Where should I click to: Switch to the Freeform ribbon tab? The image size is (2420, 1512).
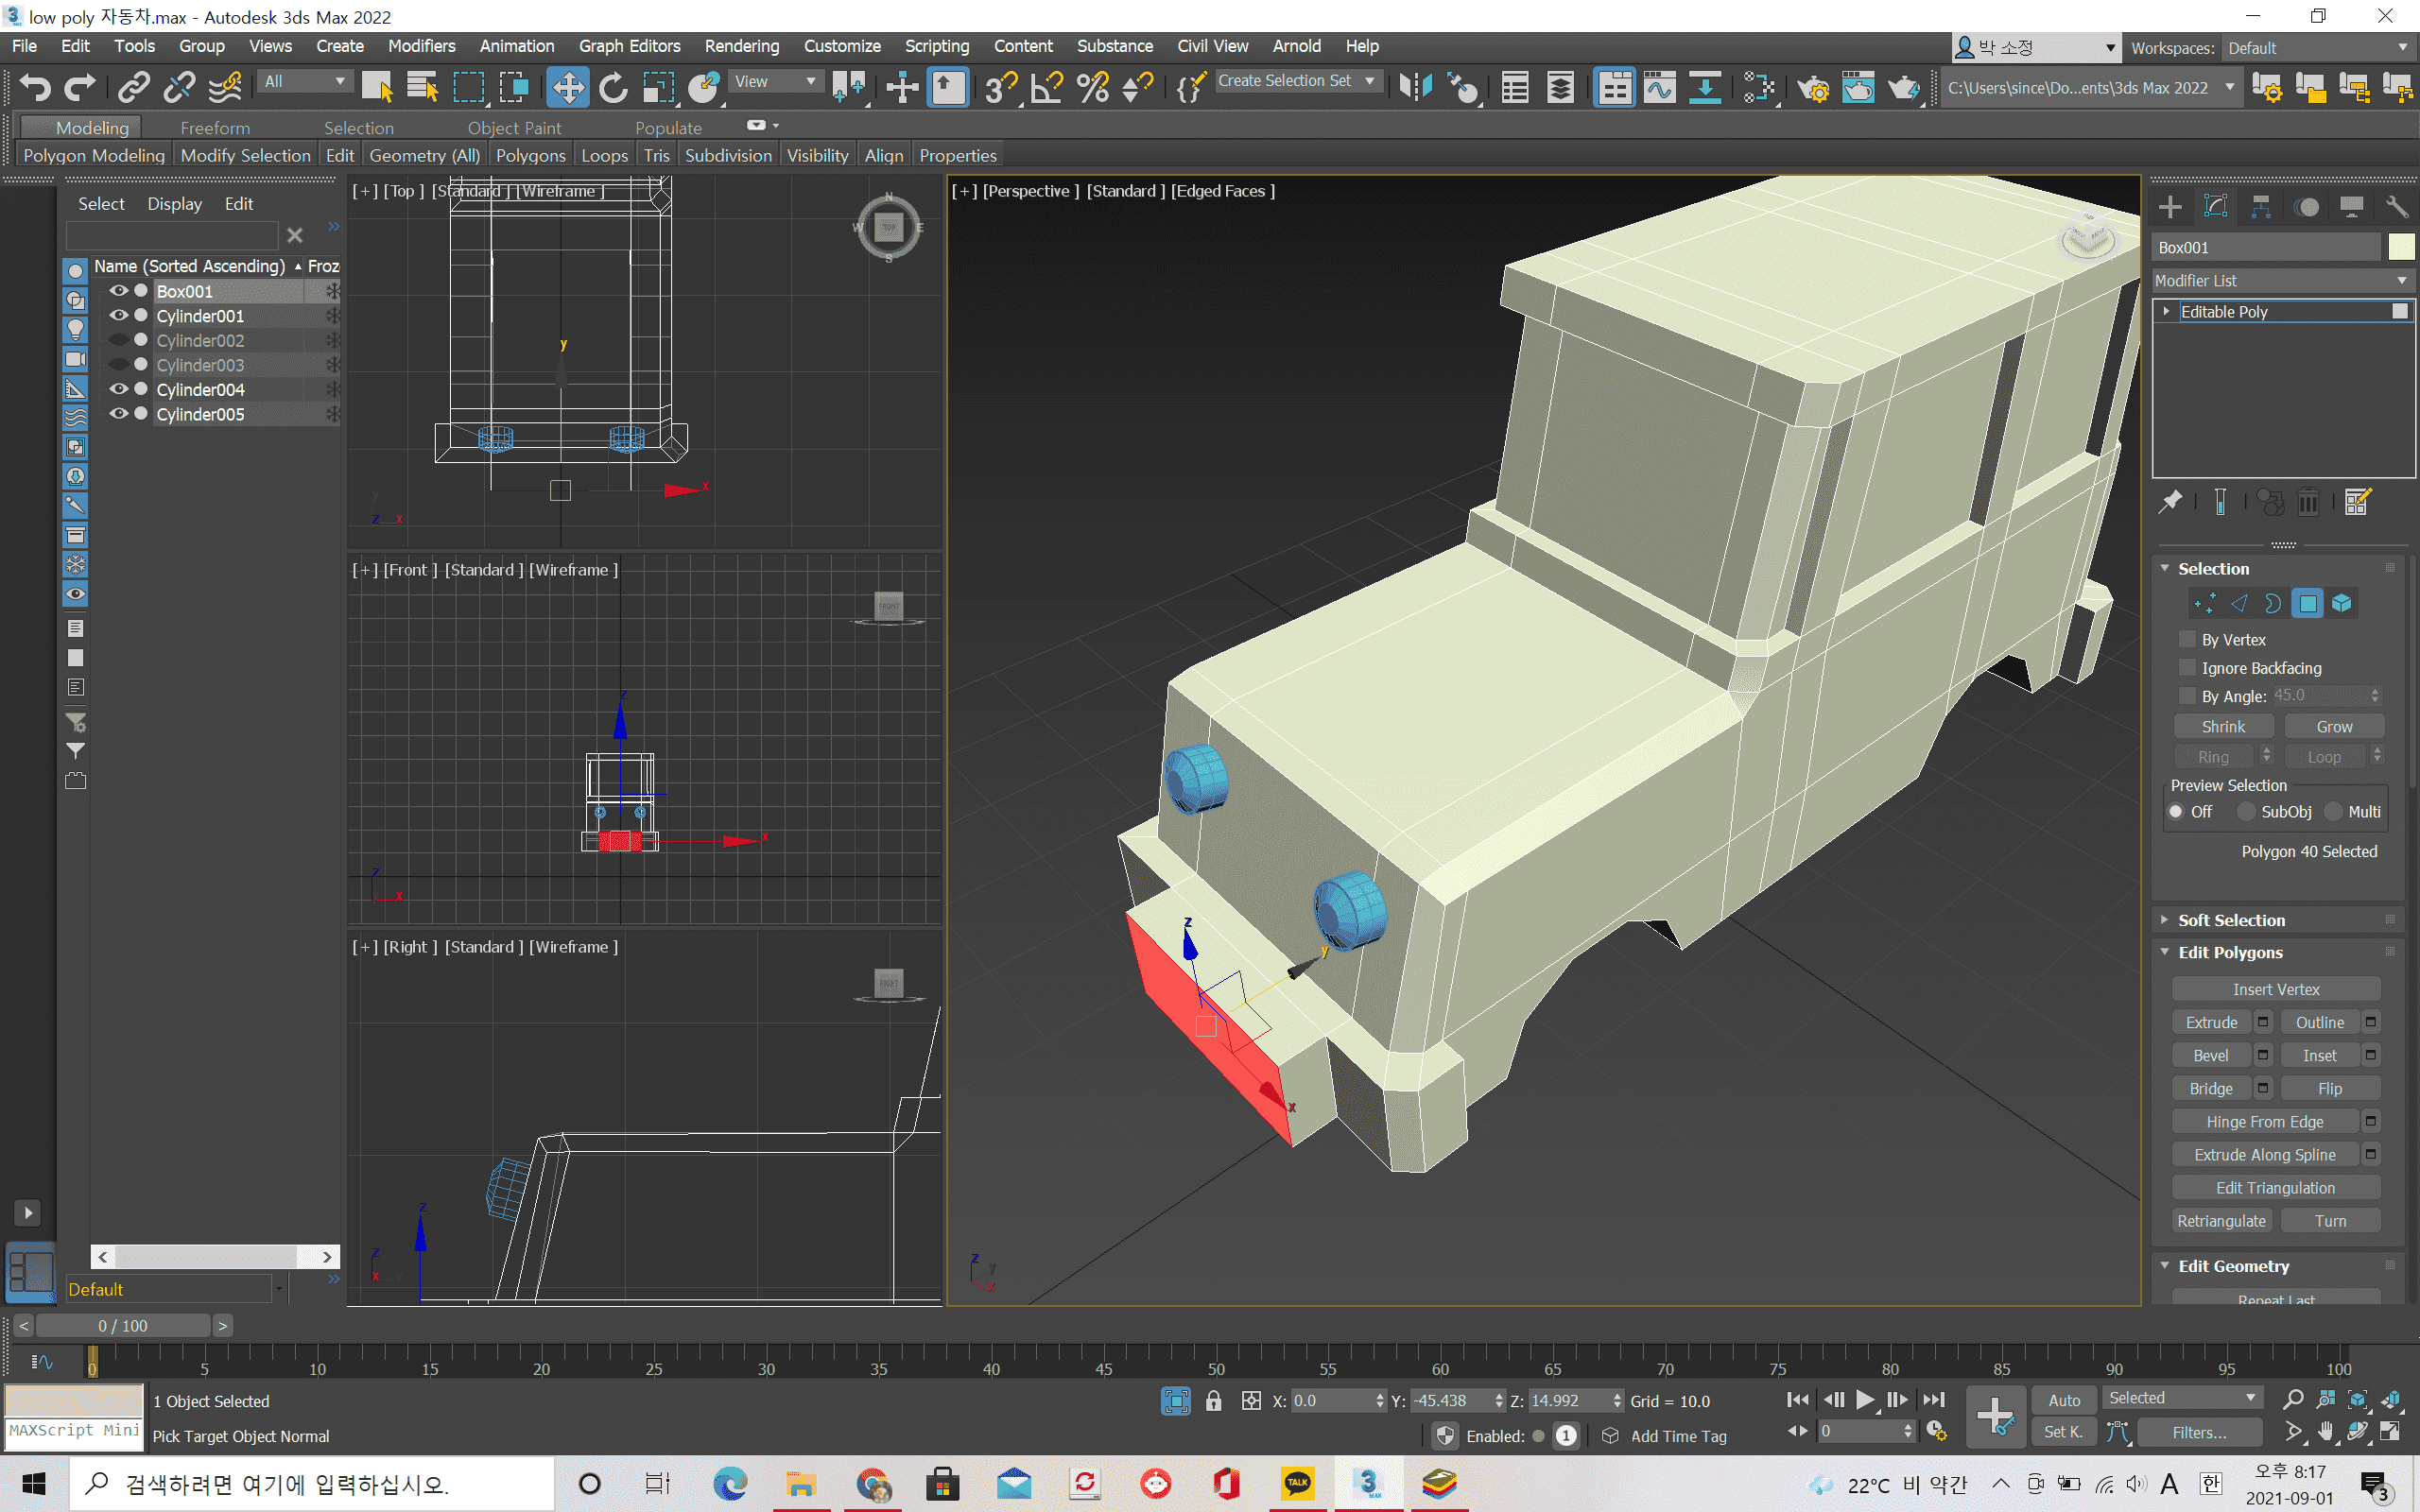point(215,127)
